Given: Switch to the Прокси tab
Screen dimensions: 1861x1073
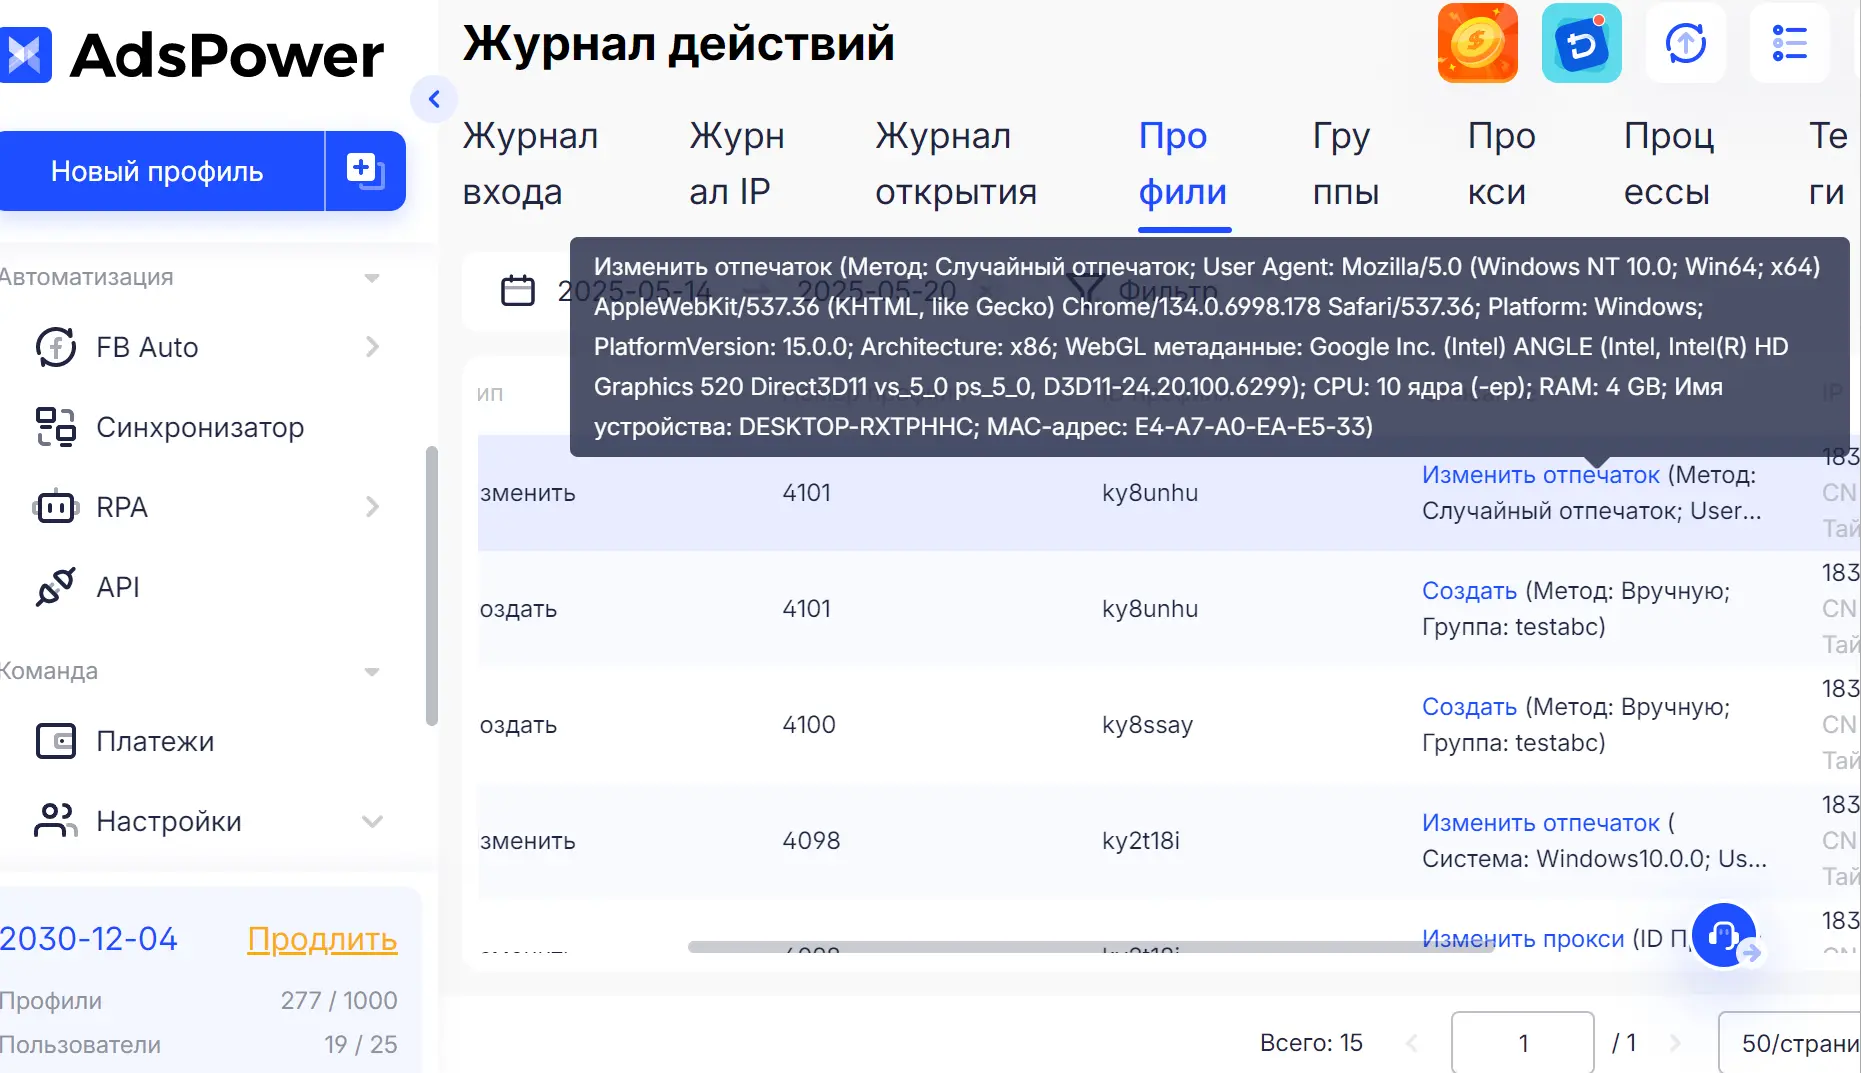Looking at the screenshot, I should click(1501, 163).
